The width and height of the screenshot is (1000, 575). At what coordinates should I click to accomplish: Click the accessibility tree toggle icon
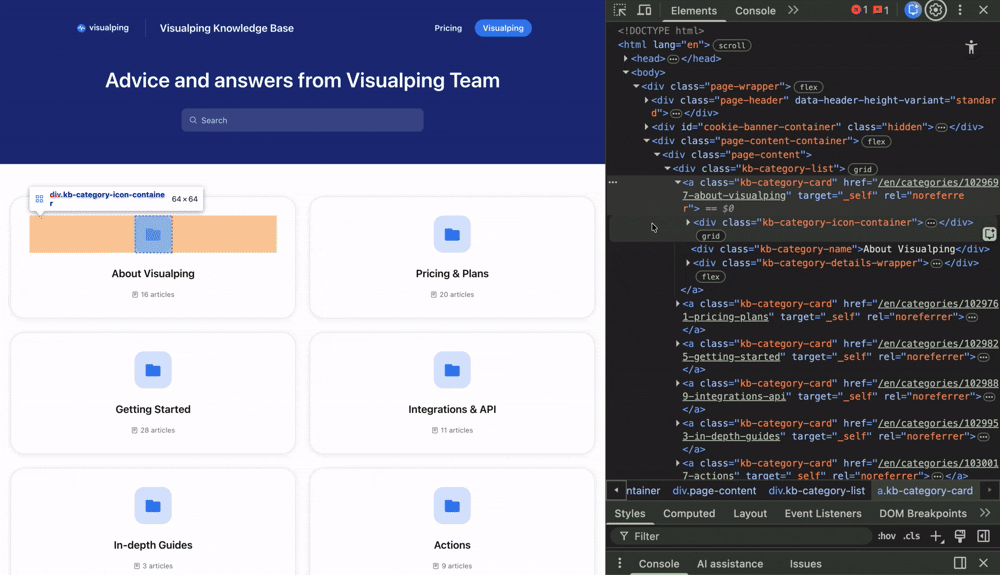click(x=971, y=47)
